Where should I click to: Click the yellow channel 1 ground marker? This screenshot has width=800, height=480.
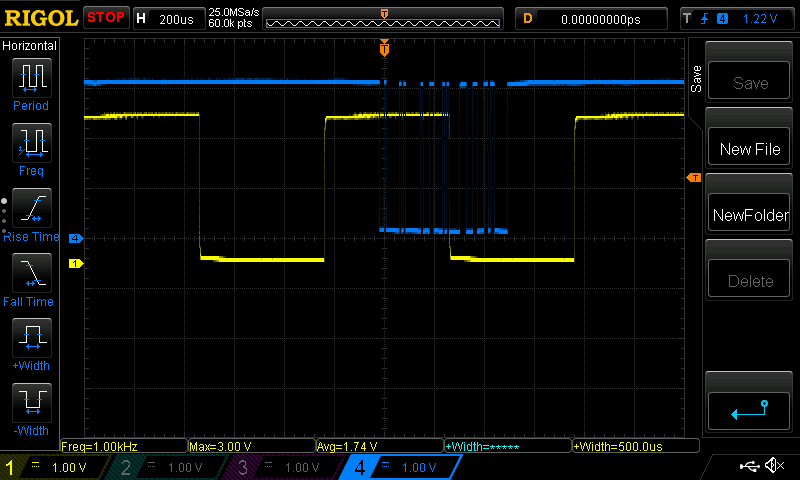[x=76, y=263]
